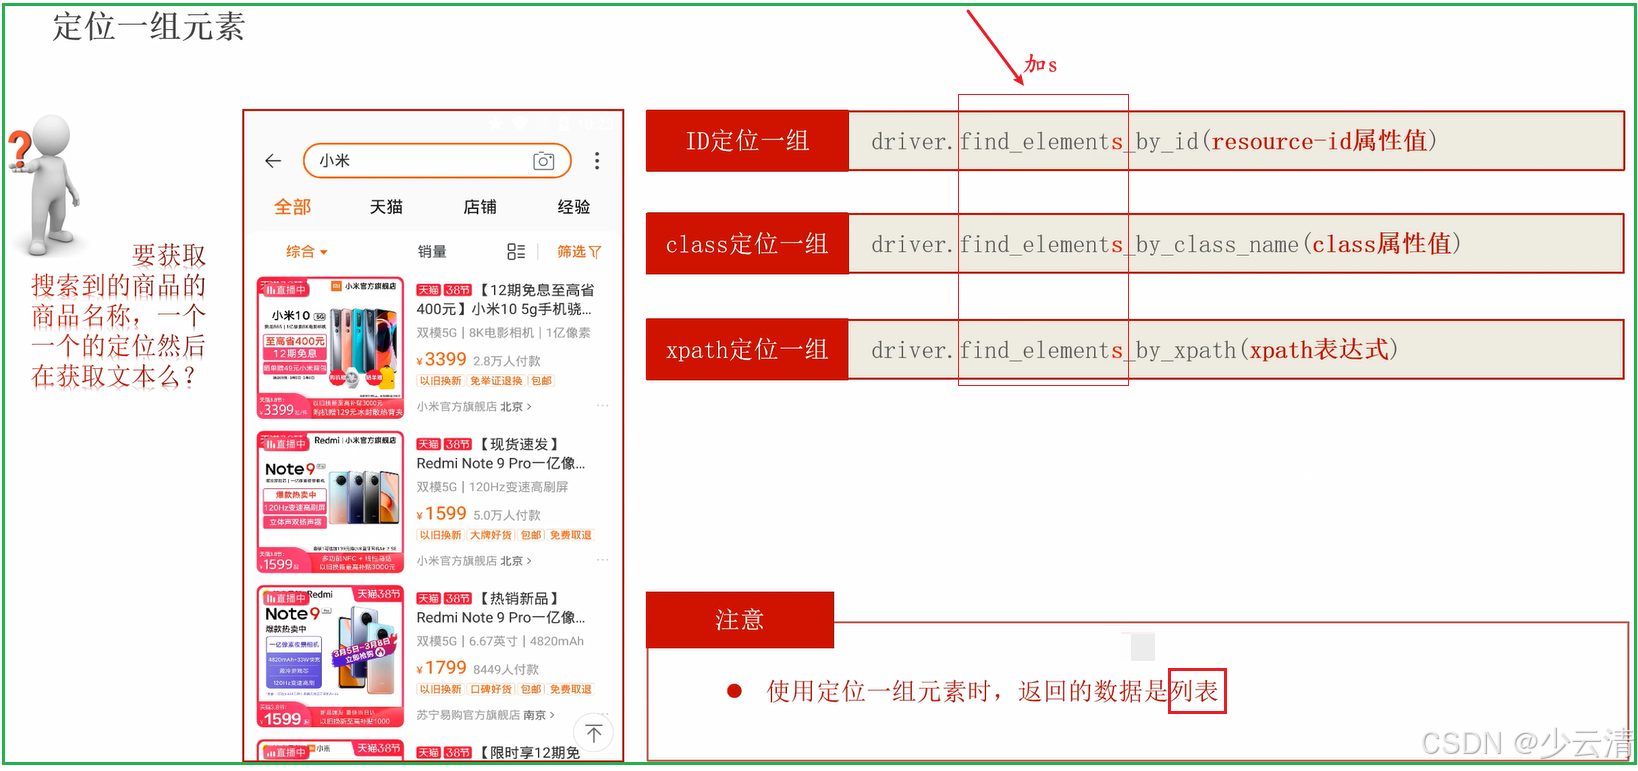Click the xpath定位一组 red label
This screenshot has height=771, width=1638.
coord(747,350)
